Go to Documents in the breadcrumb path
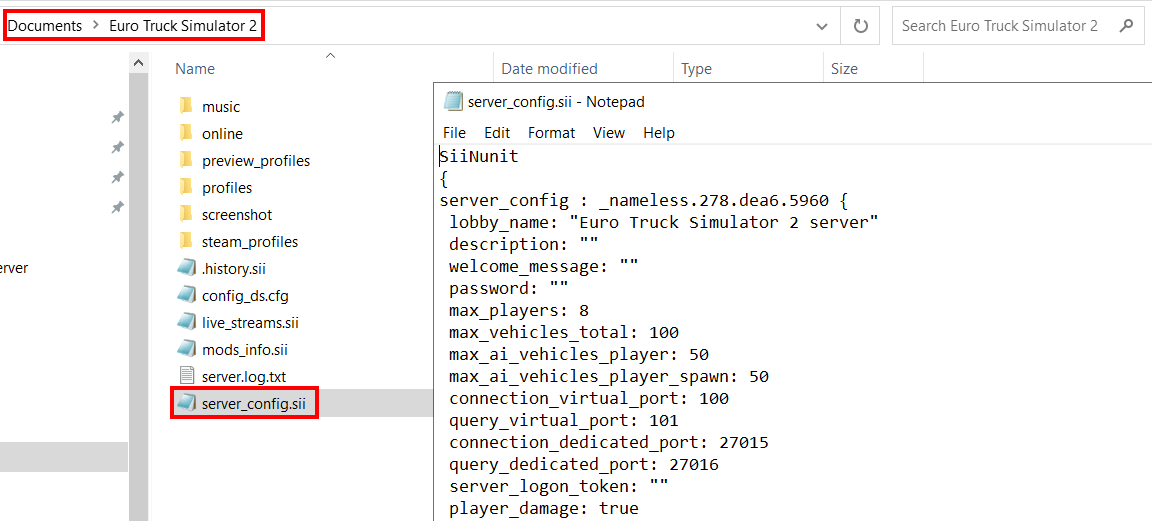This screenshot has height=521, width=1152. pyautogui.click(x=45, y=26)
